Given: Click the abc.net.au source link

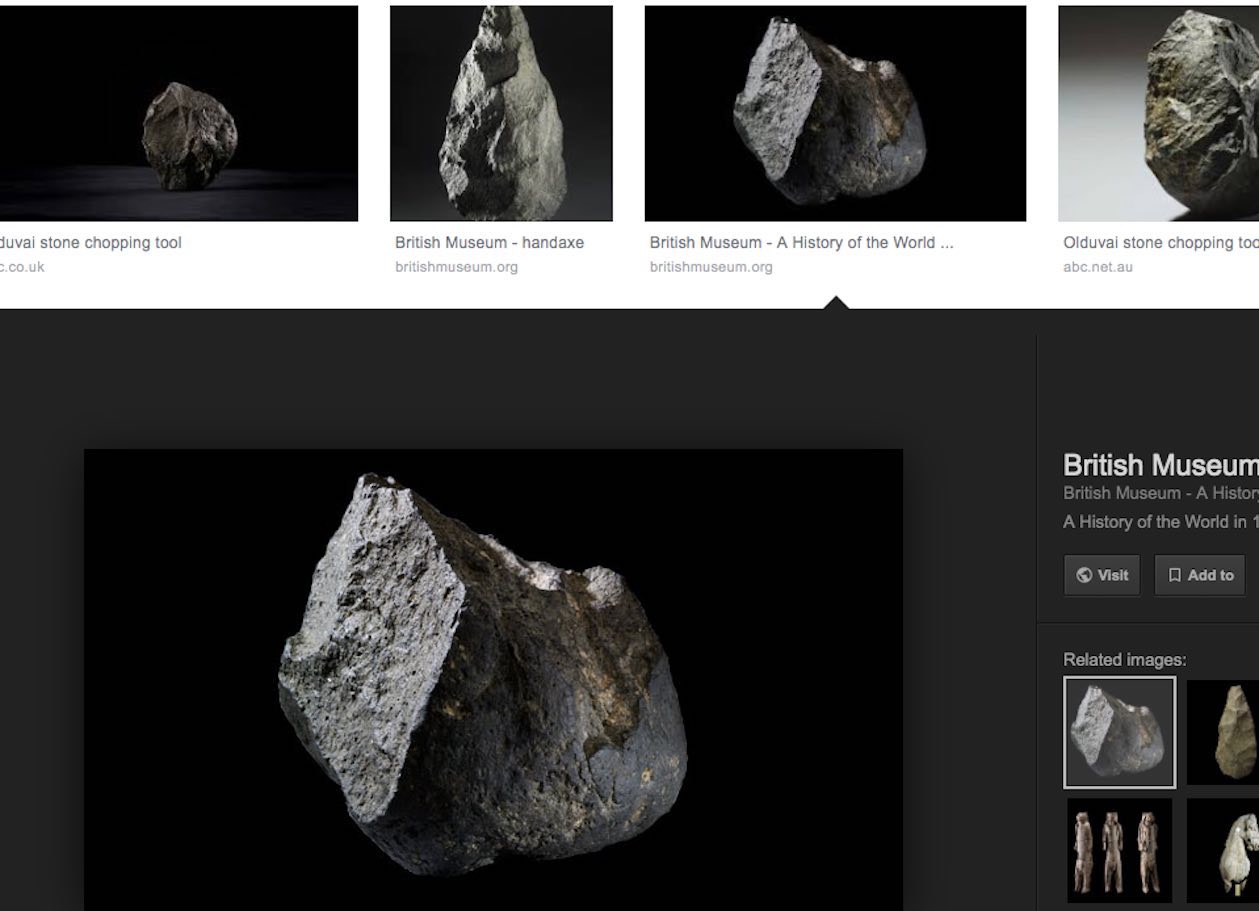Looking at the screenshot, I should point(1098,267).
